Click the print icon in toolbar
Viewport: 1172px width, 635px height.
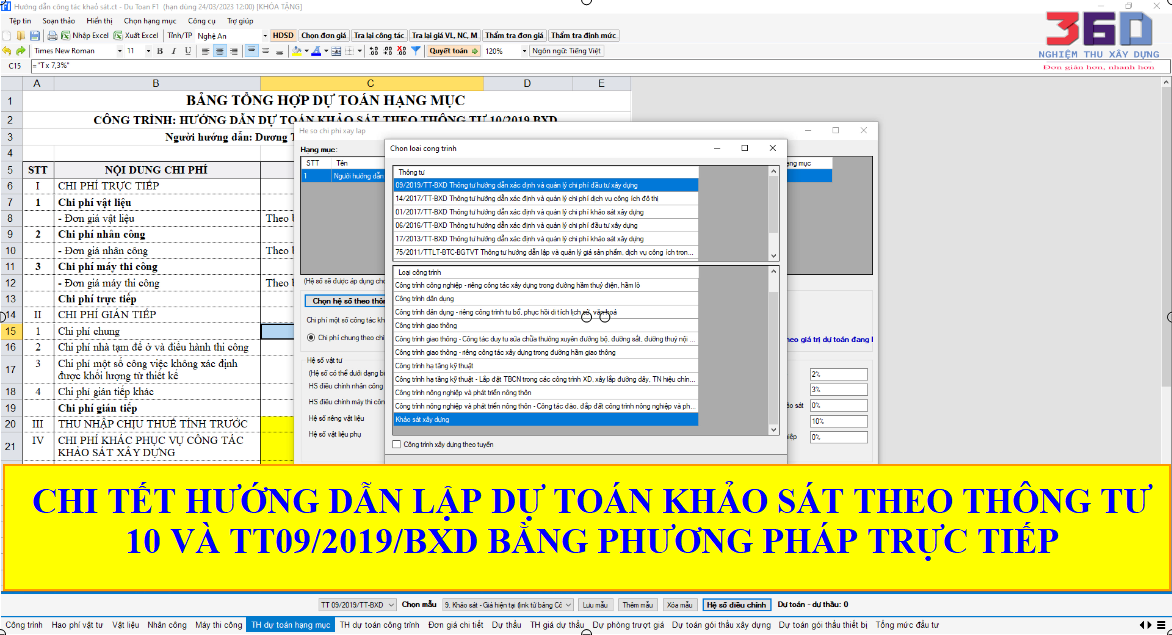click(x=52, y=36)
